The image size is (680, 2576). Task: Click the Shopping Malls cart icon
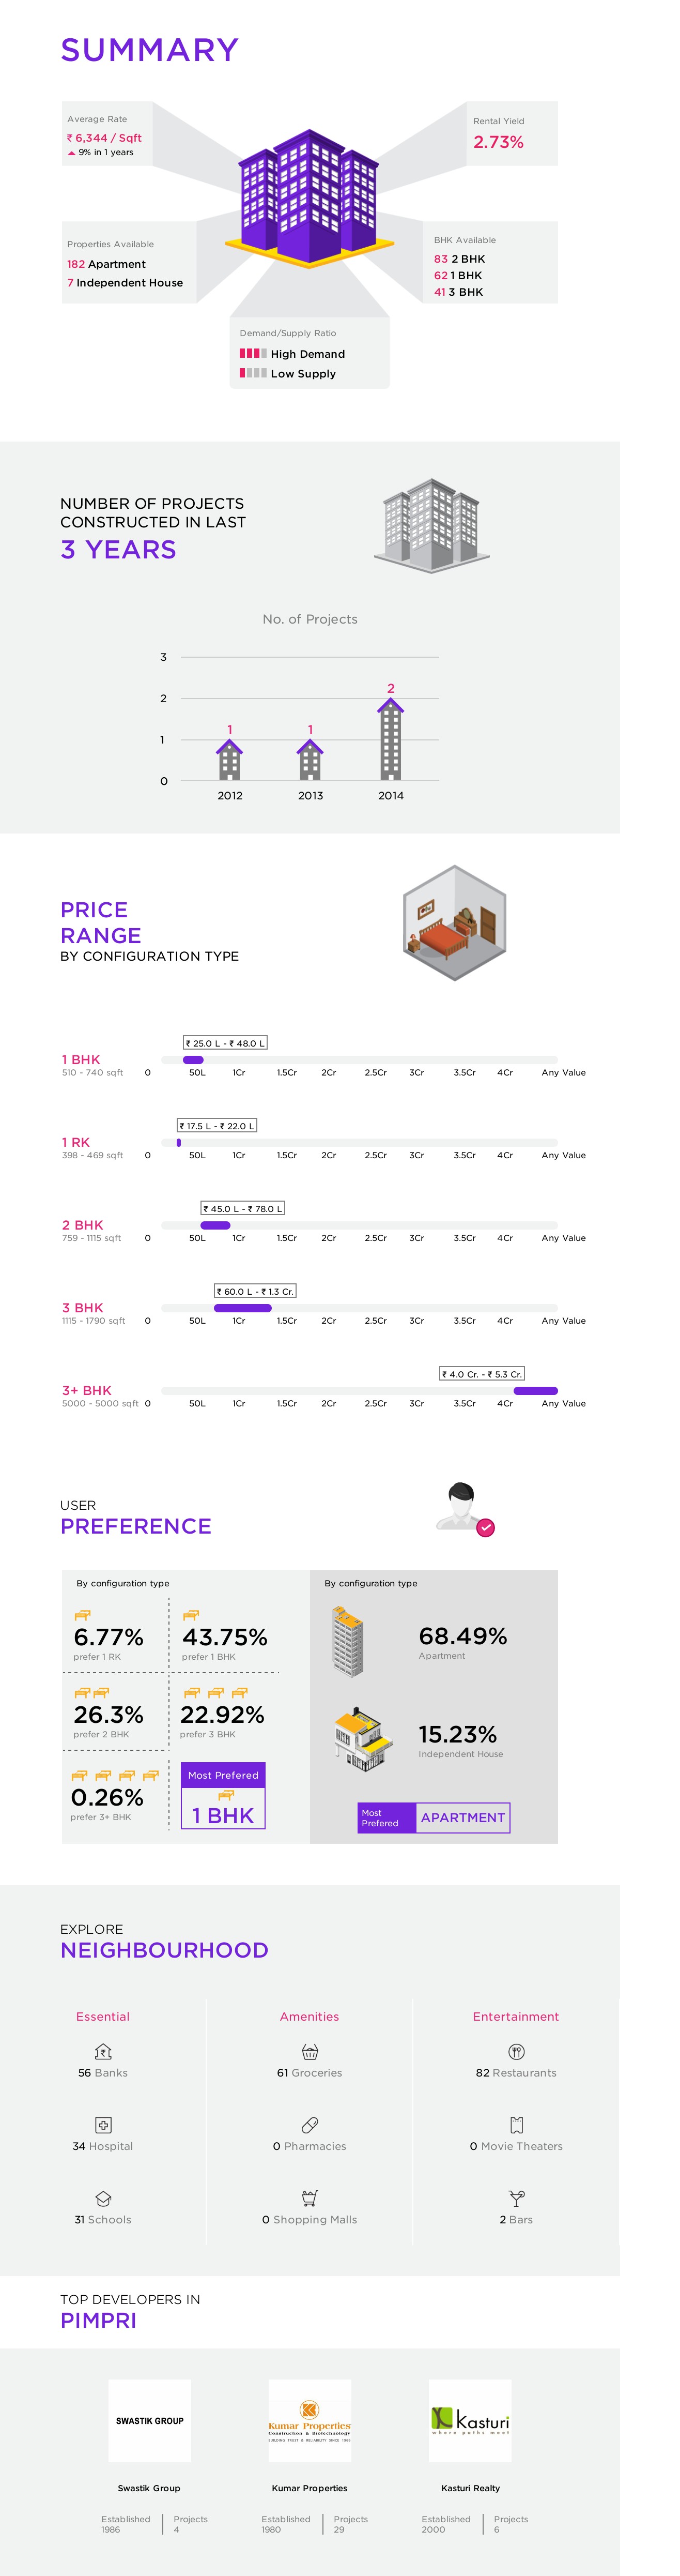coord(310,2198)
